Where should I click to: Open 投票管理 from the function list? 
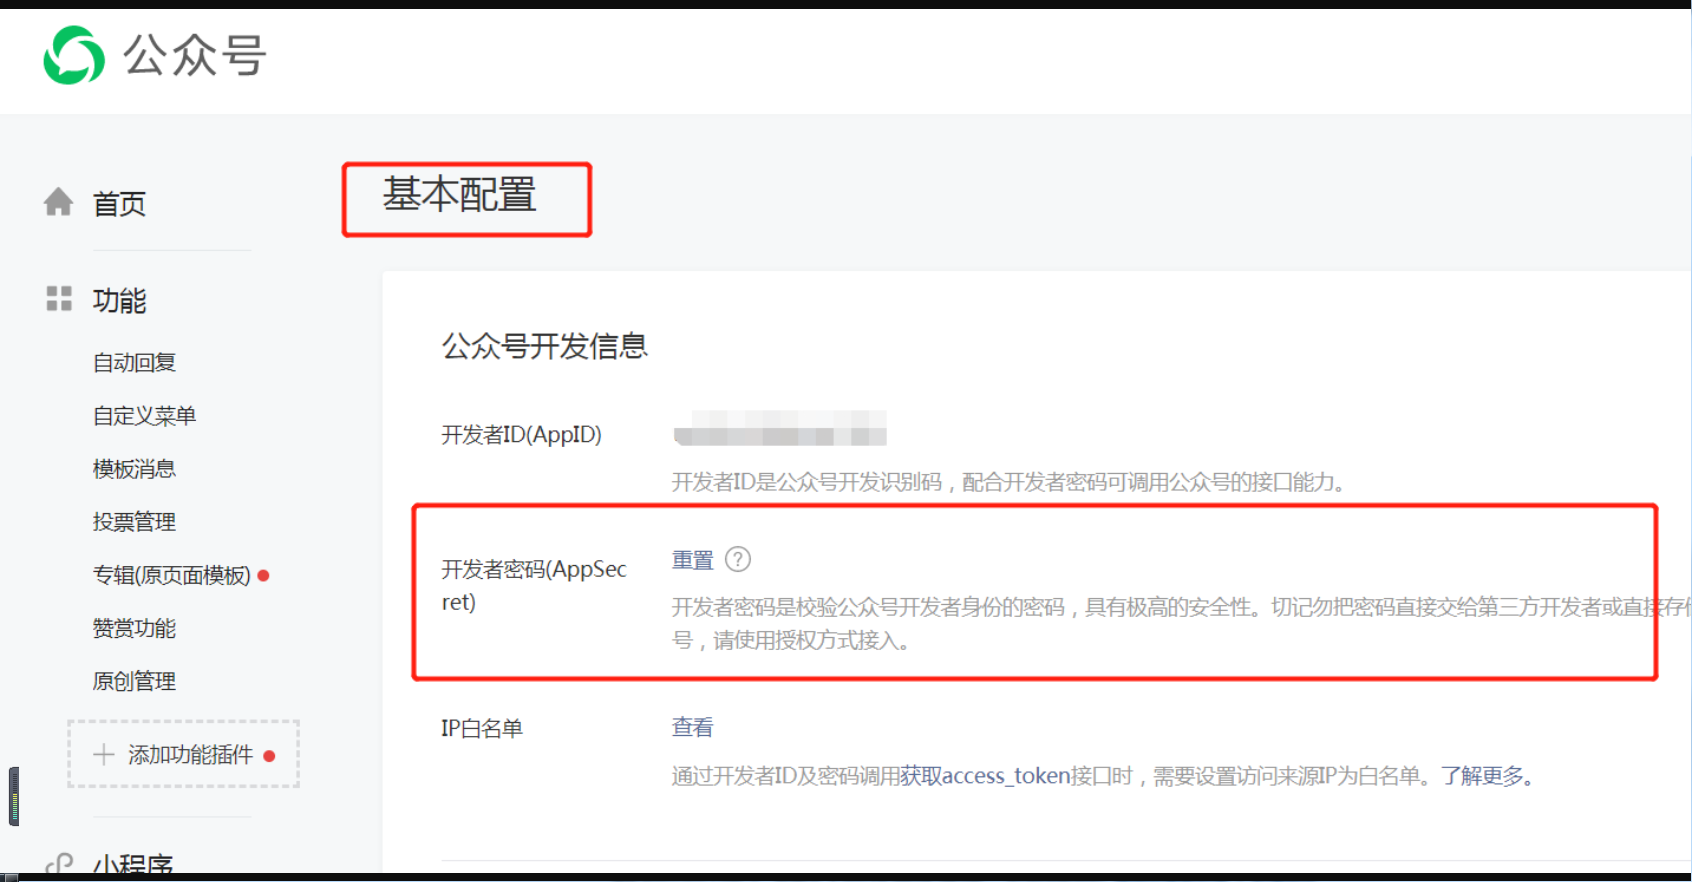click(x=134, y=522)
